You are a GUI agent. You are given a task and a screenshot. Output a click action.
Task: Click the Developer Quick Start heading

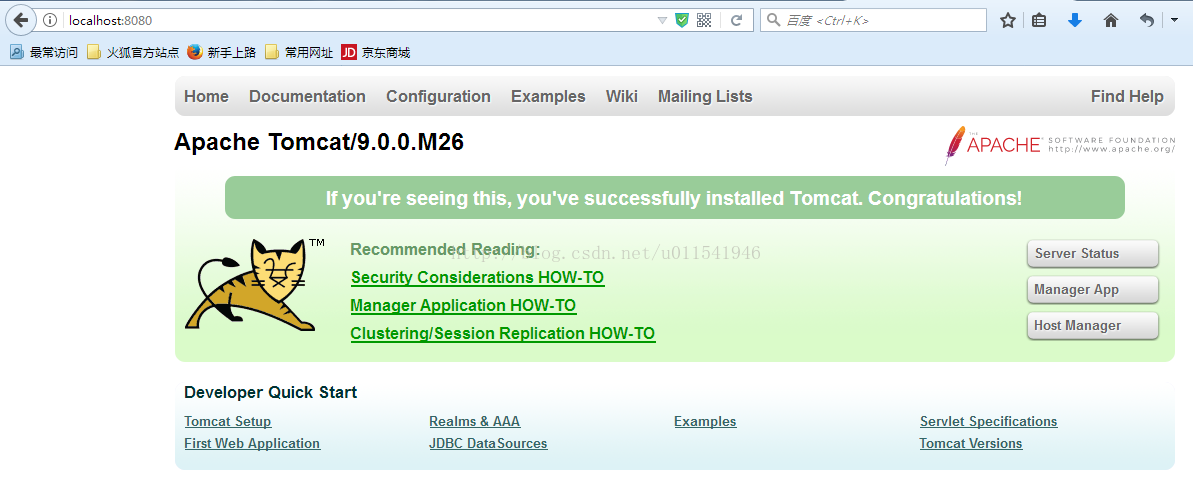(x=270, y=393)
